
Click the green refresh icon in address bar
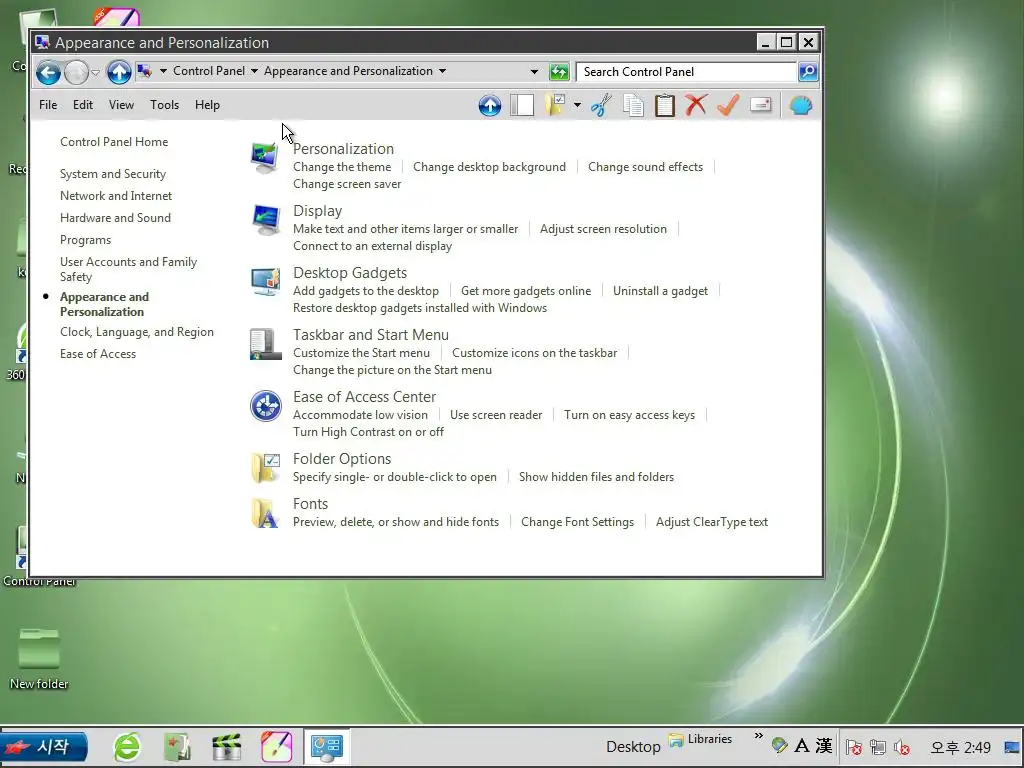[x=559, y=72]
